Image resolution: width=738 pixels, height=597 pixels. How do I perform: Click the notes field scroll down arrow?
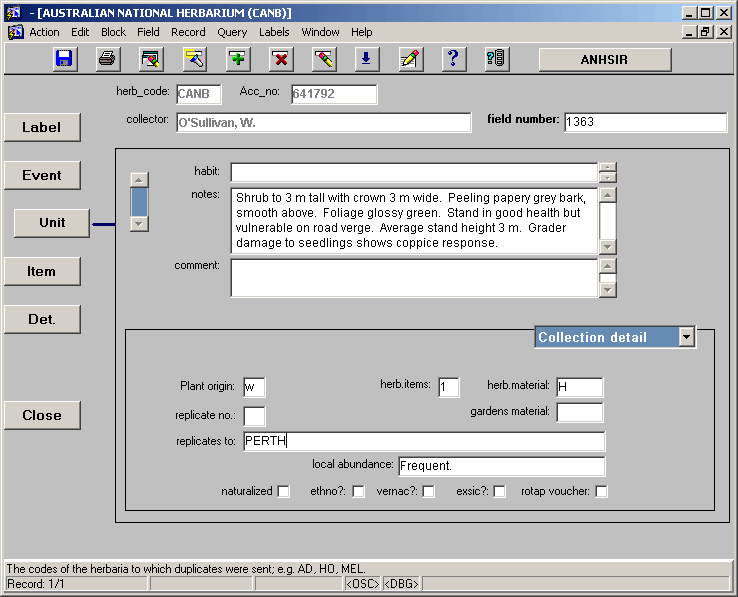(x=608, y=246)
